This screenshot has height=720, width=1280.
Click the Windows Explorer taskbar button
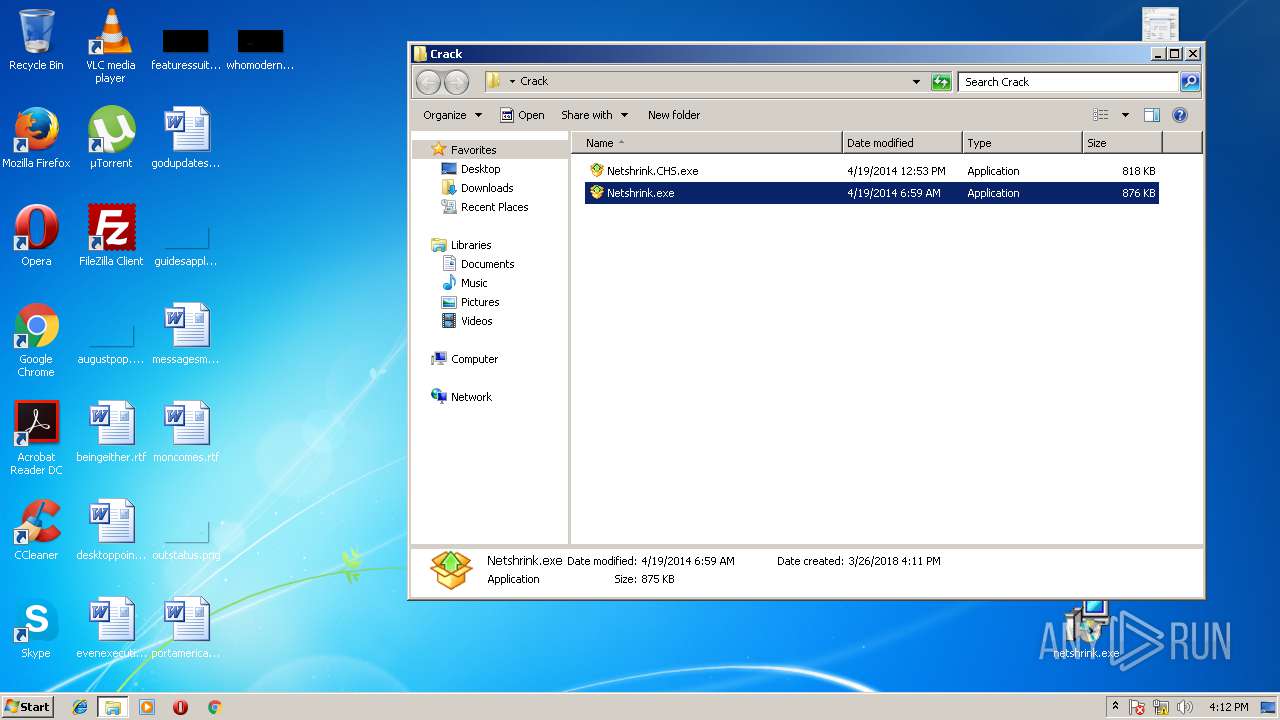tap(112, 707)
